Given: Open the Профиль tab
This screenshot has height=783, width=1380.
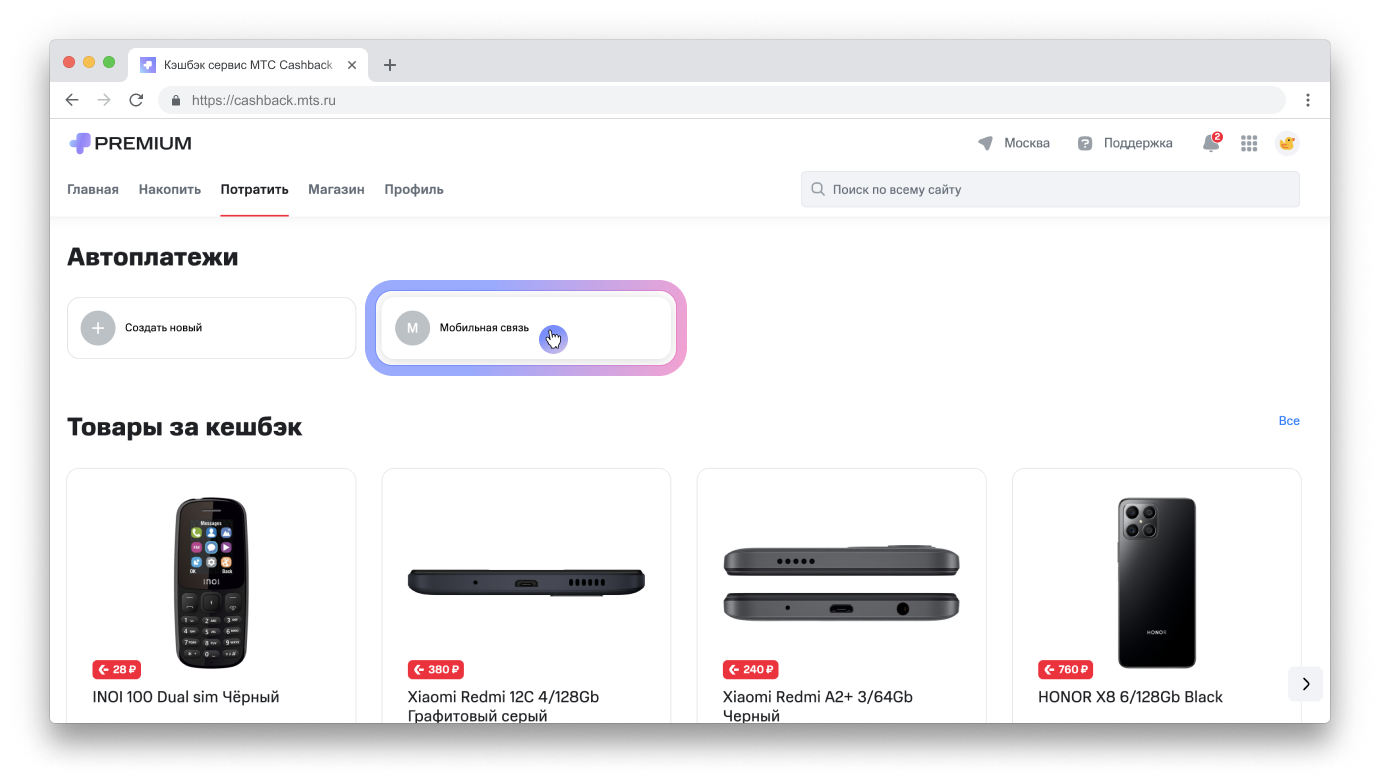Looking at the screenshot, I should (x=414, y=189).
